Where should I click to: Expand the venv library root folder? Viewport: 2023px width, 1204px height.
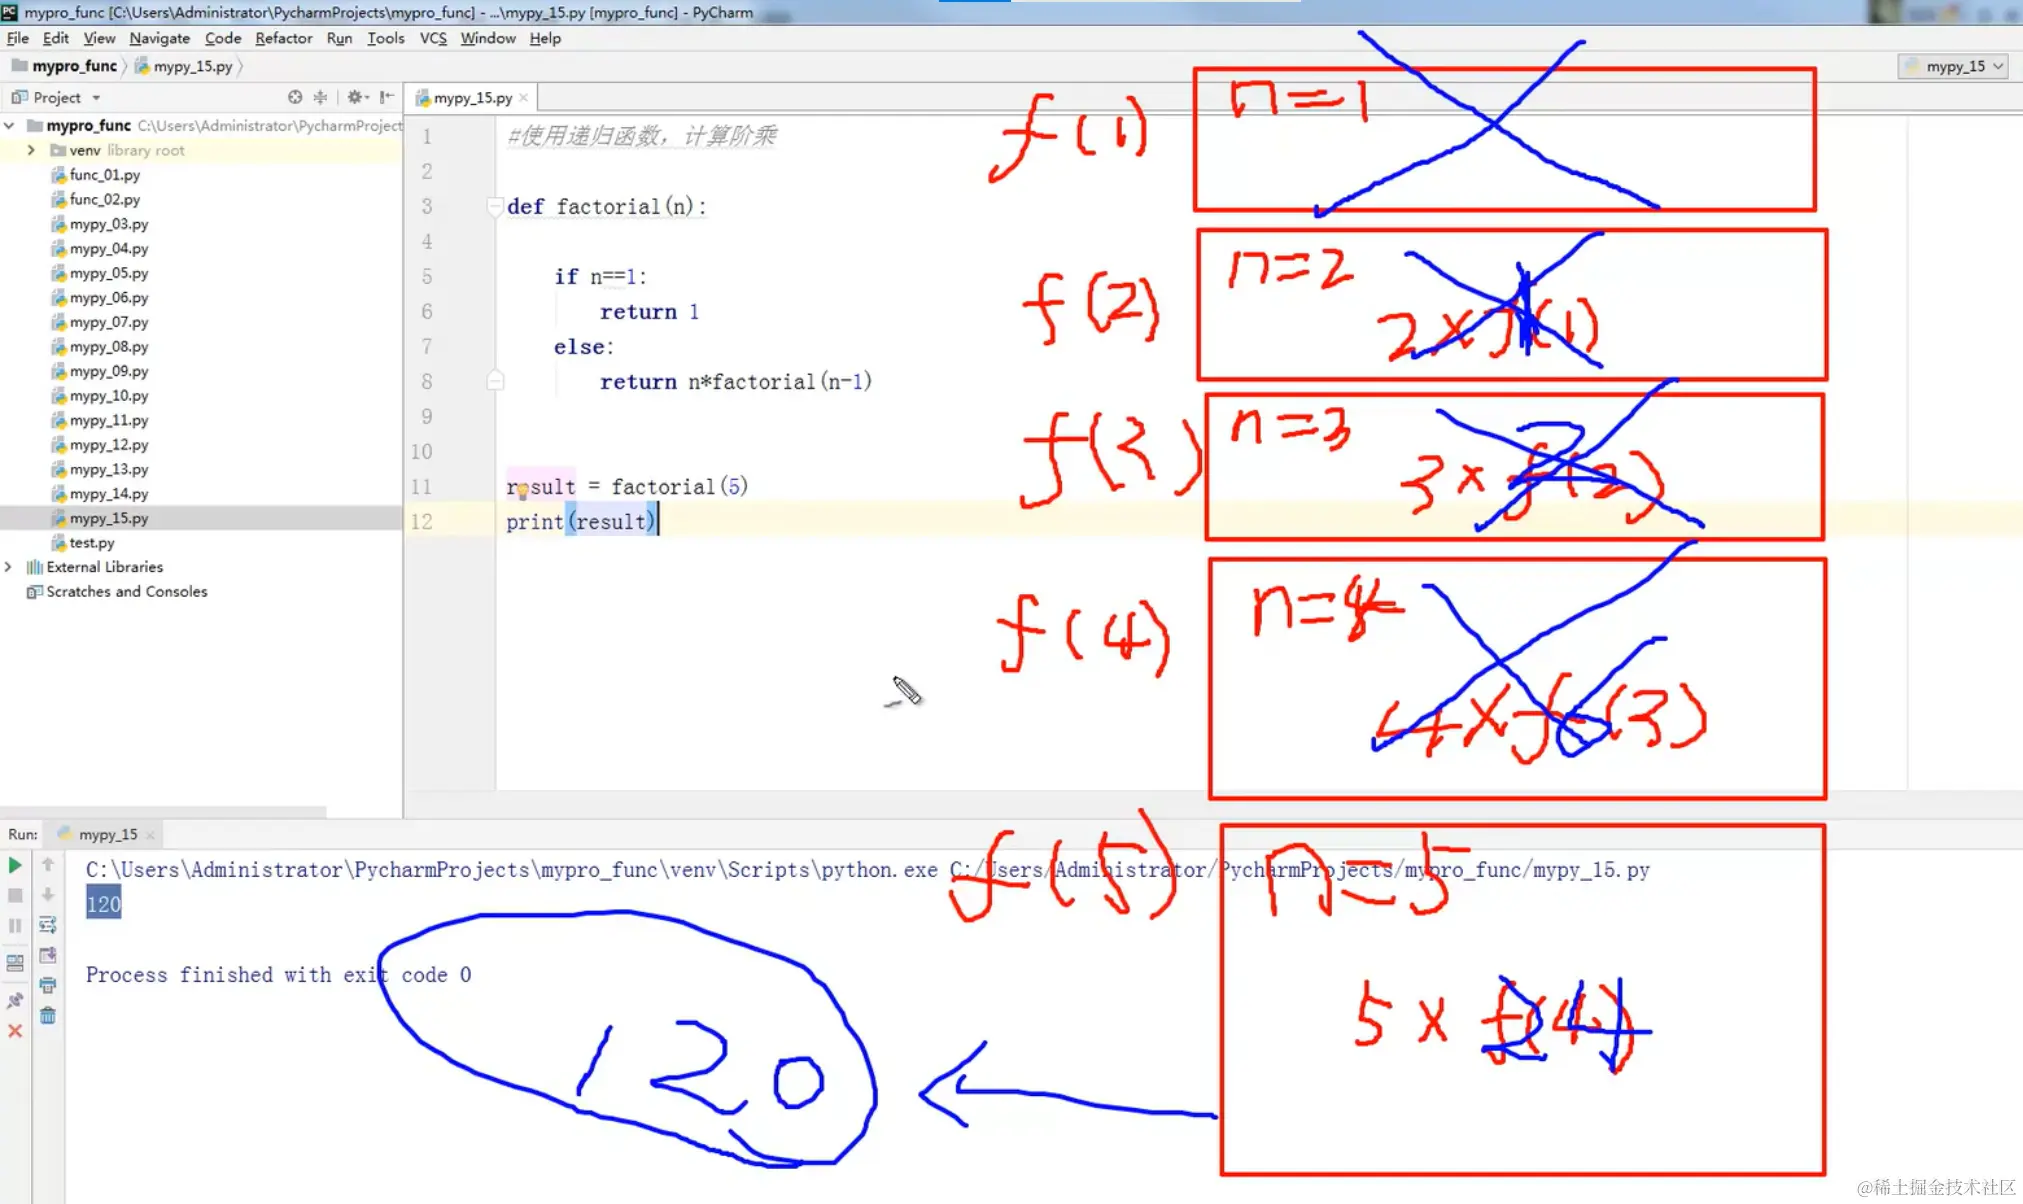click(31, 150)
